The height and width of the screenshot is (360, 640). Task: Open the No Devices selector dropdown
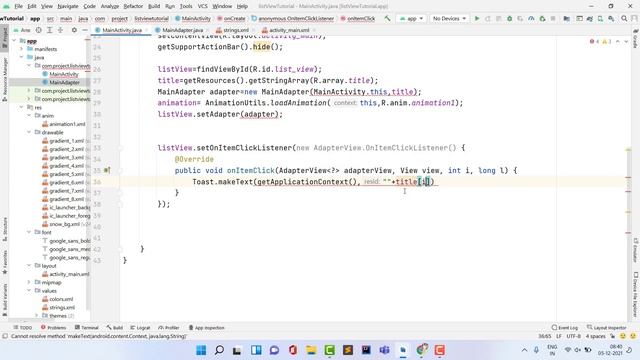point(449,18)
